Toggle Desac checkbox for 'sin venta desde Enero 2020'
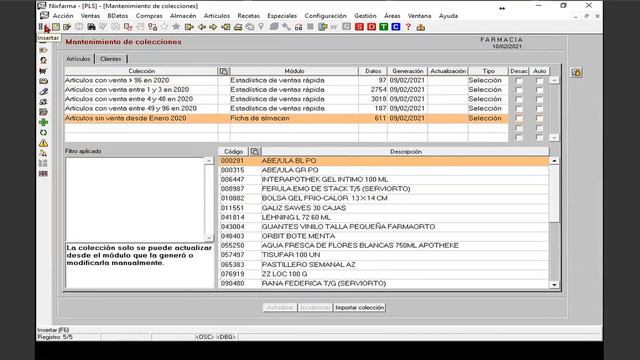The image size is (640, 360). tap(519, 118)
